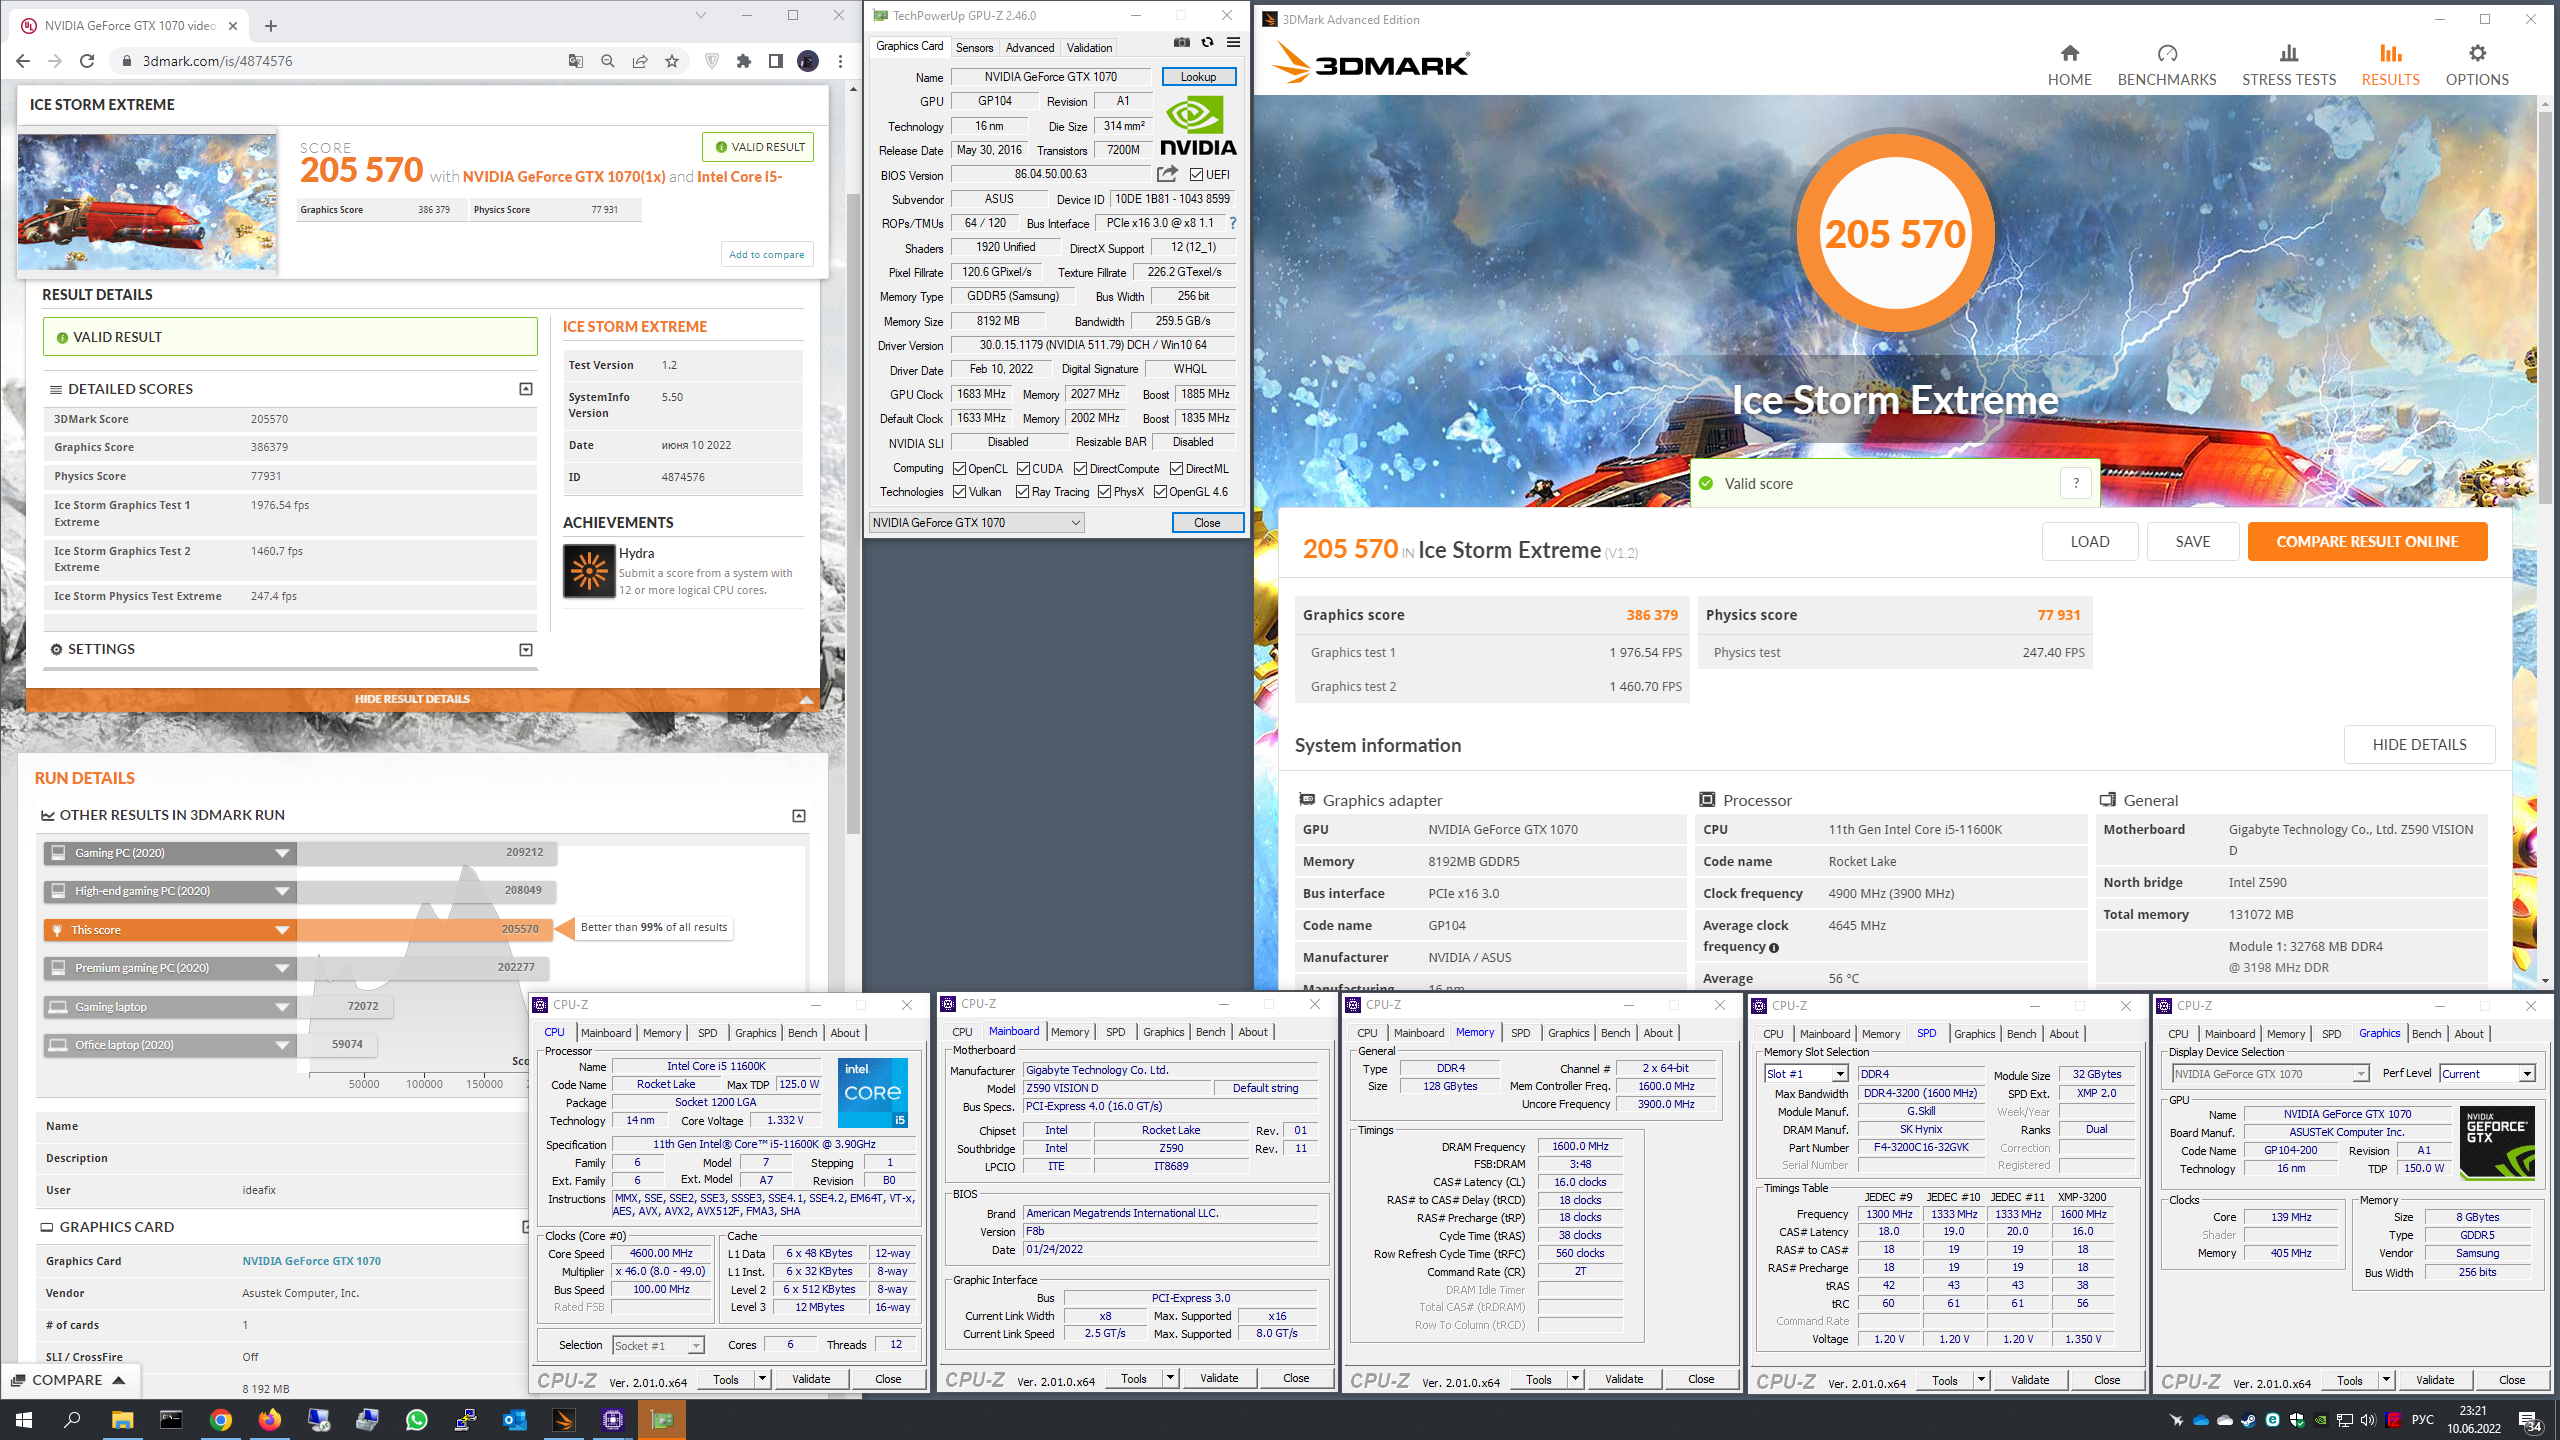Click This score bar in results chart

tap(297, 929)
